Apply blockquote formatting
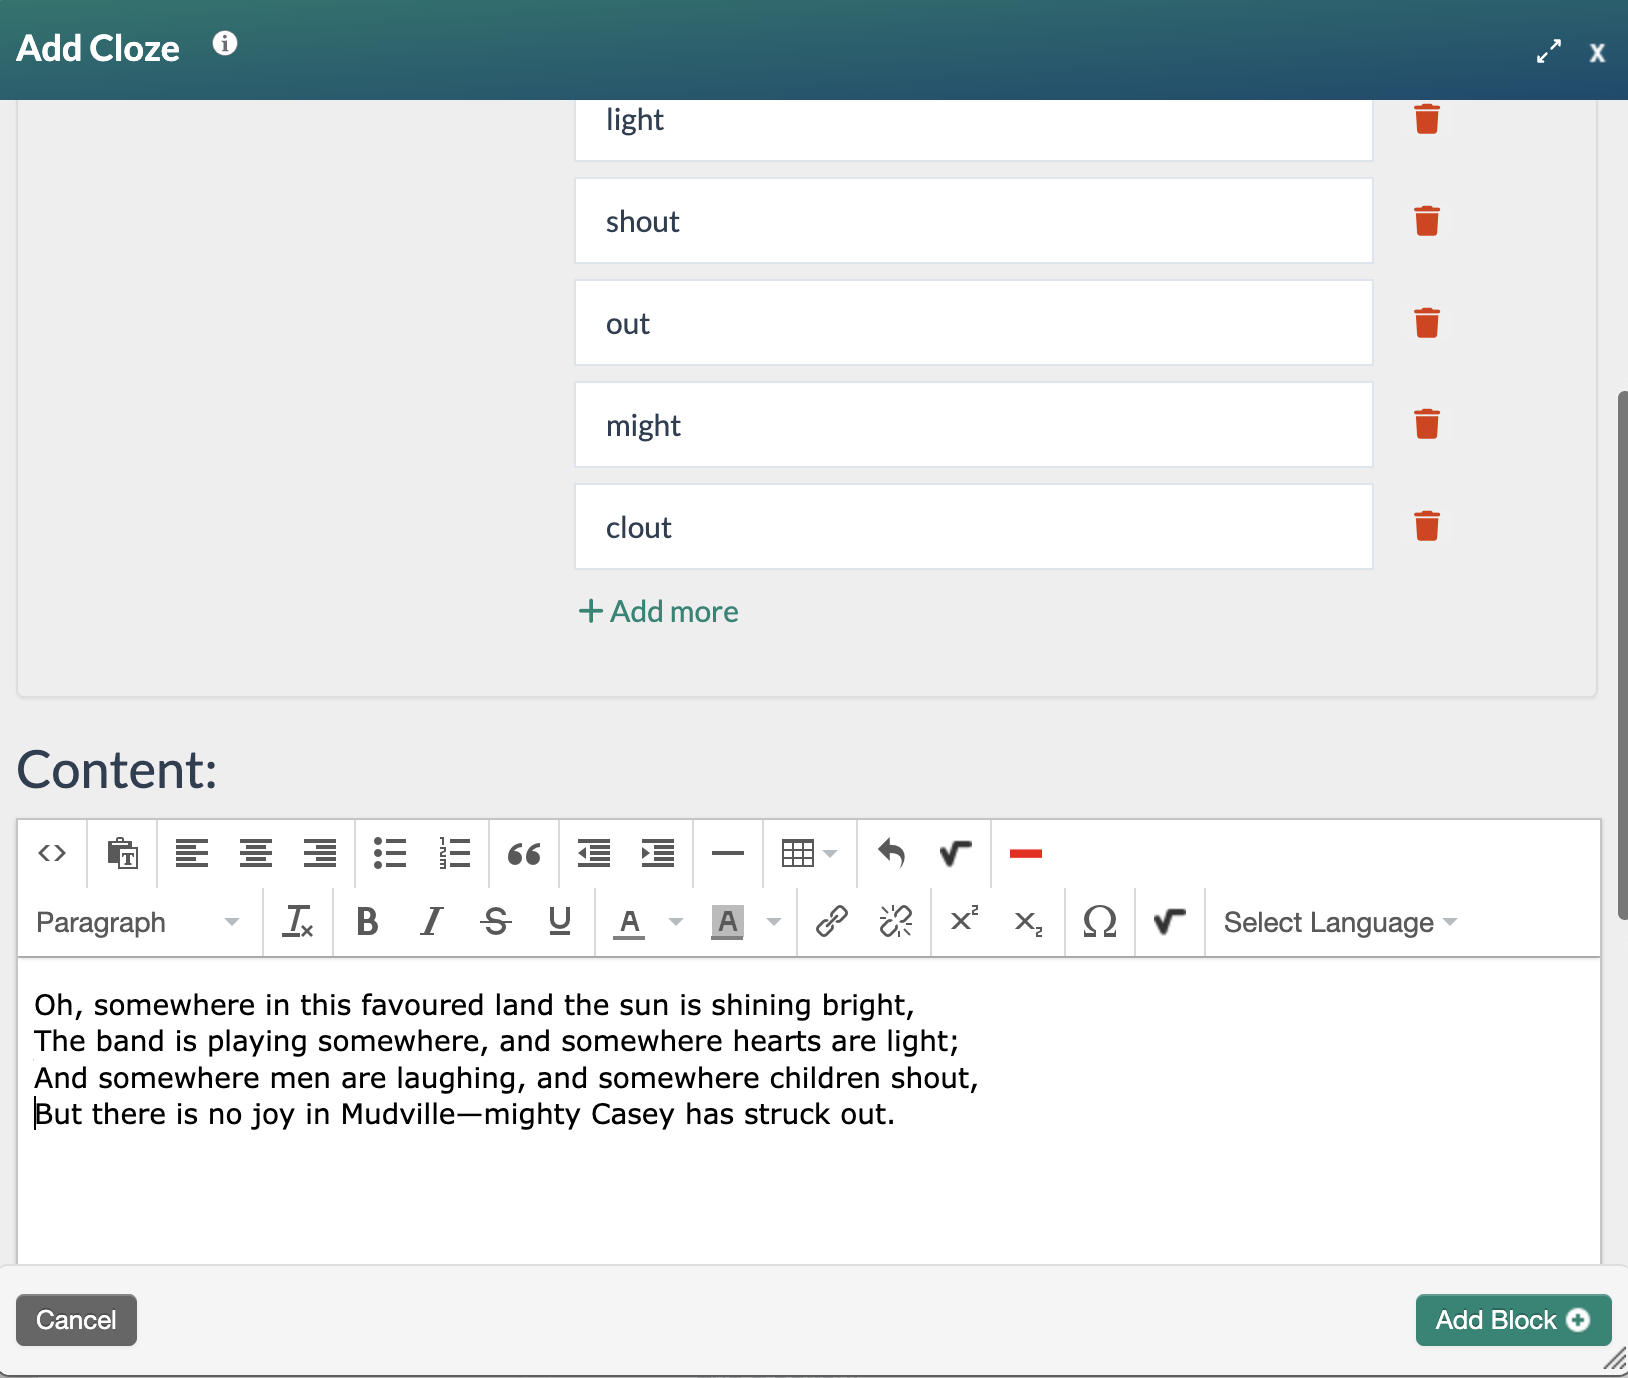The width and height of the screenshot is (1628, 1378). 524,853
